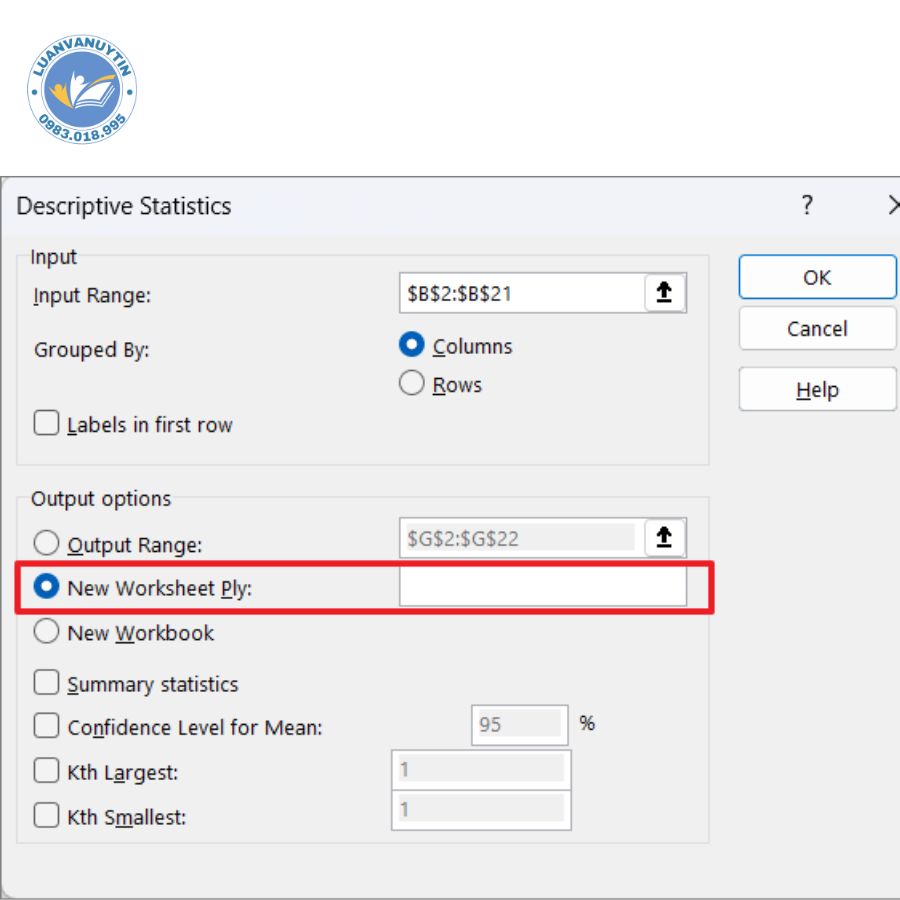Click the New Worksheet Ply name field

[542, 588]
